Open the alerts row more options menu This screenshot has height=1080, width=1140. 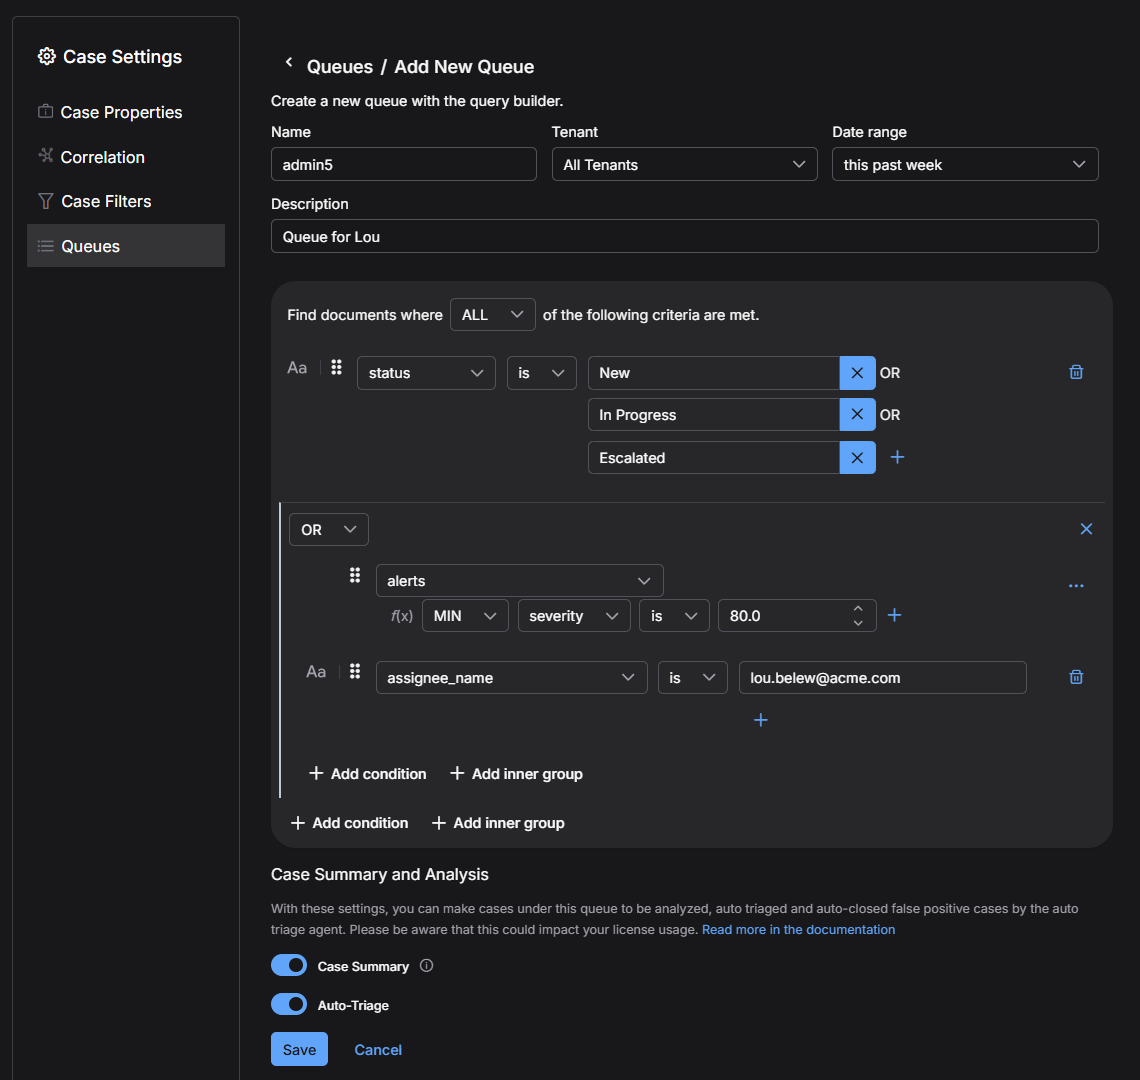(1076, 585)
